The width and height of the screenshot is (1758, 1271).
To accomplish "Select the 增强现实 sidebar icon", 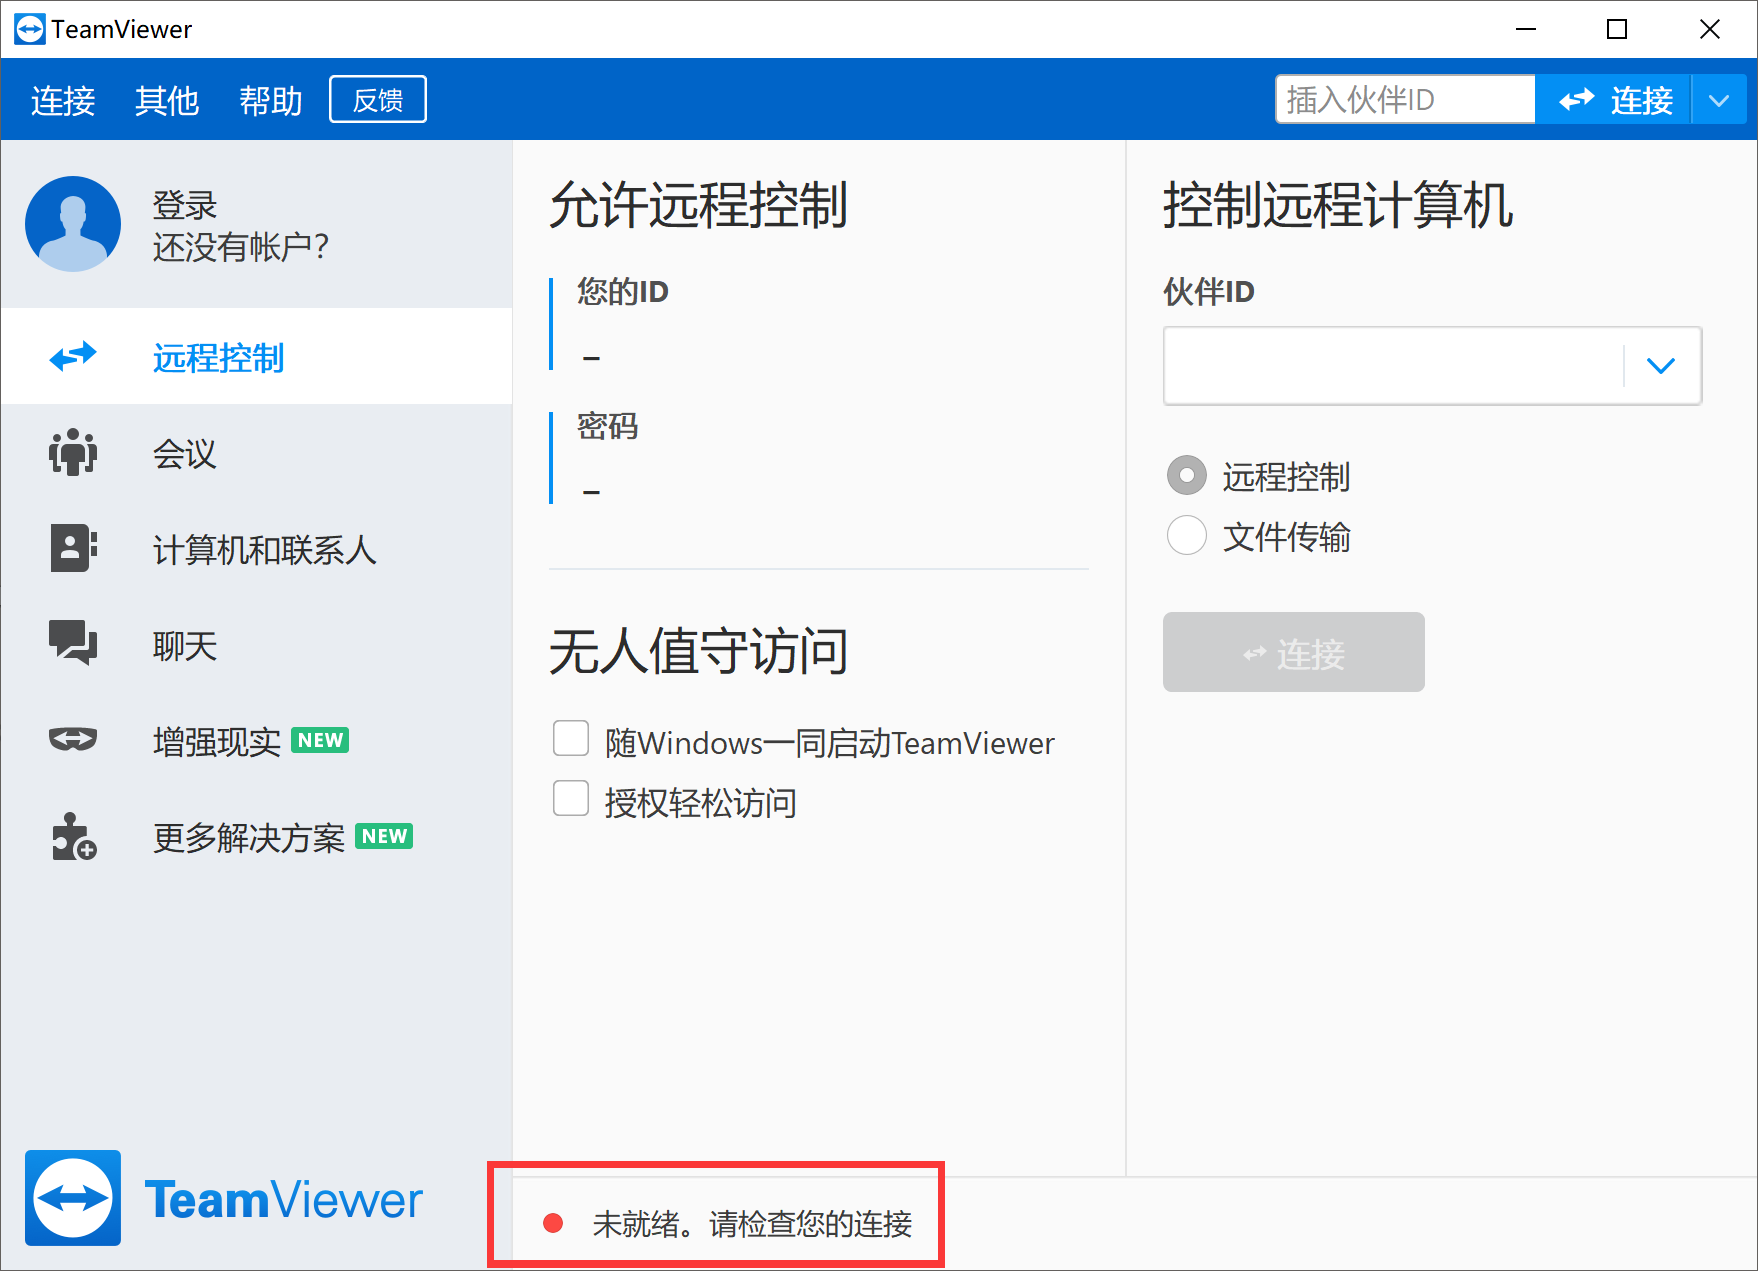I will point(72,740).
